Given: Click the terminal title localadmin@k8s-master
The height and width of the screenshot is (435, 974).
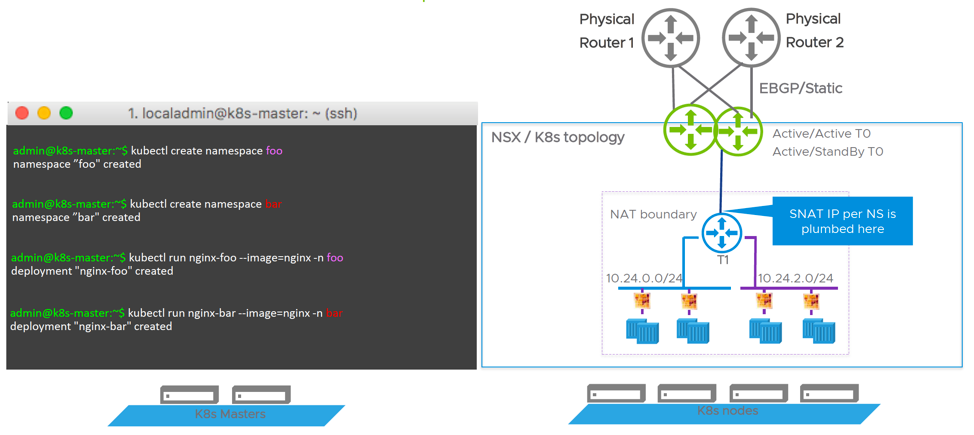Looking at the screenshot, I should [x=242, y=113].
